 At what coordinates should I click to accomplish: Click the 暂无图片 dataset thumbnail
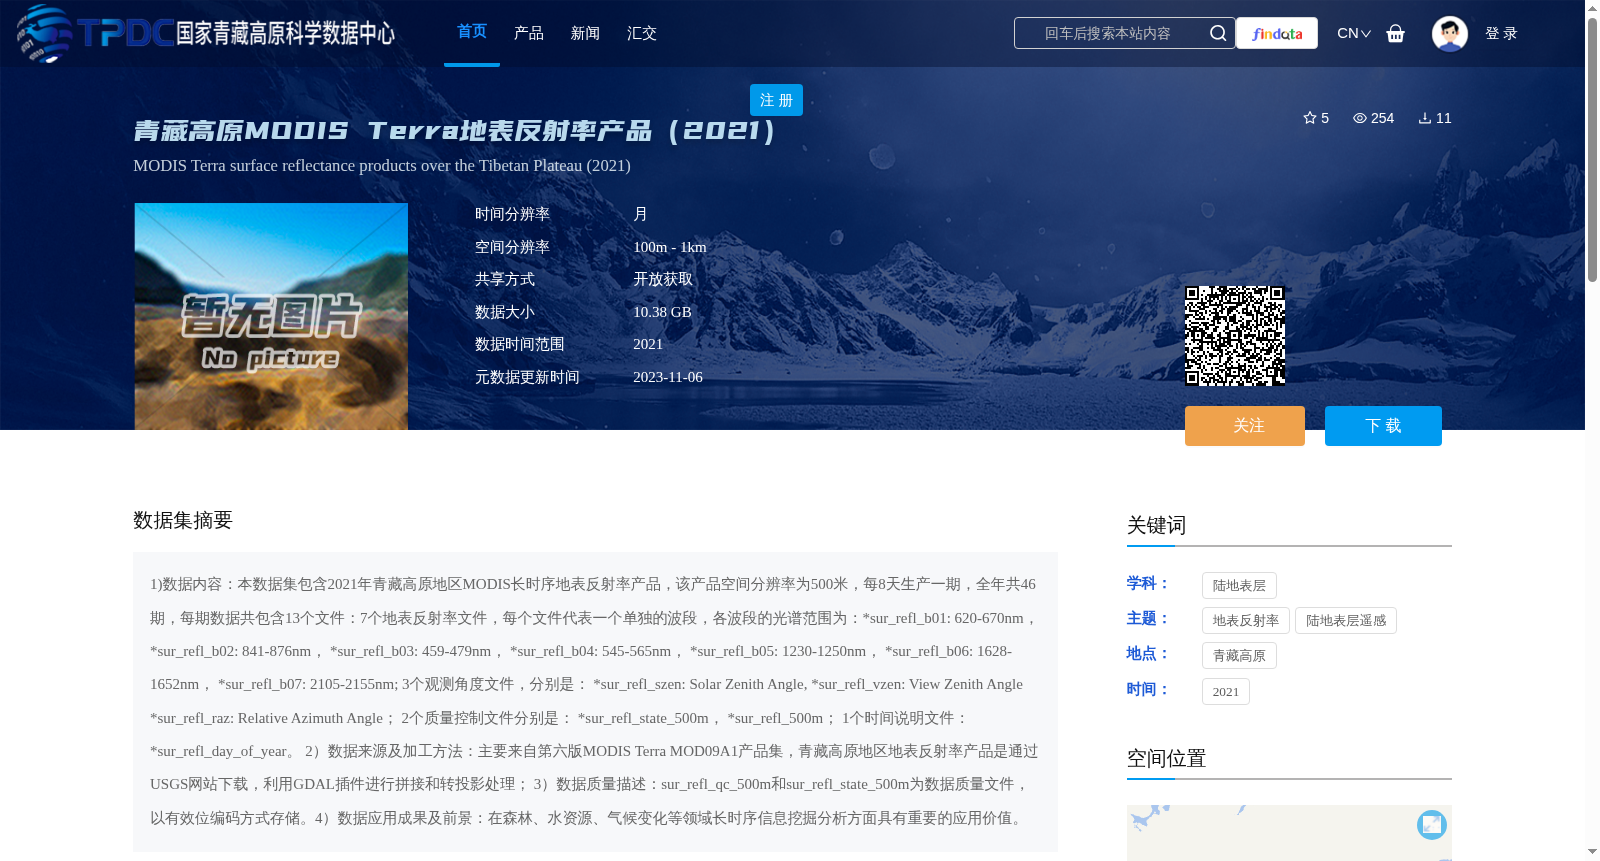coord(271,316)
